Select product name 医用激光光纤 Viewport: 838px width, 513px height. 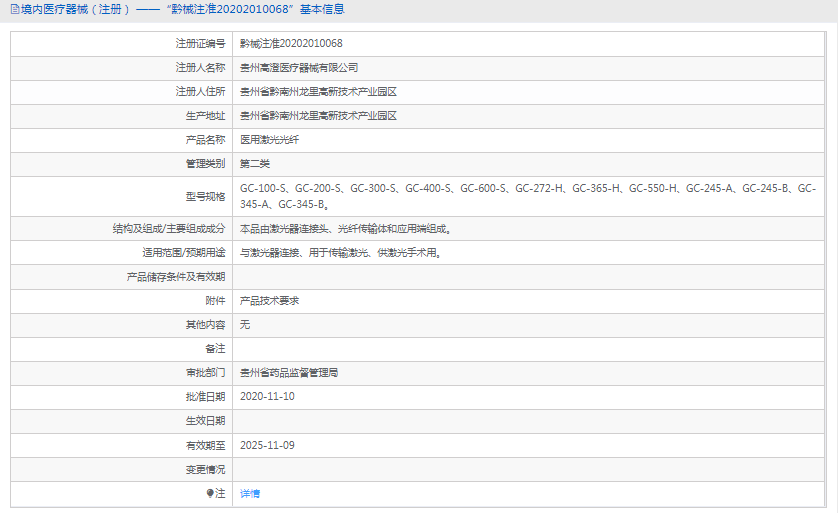(269, 140)
